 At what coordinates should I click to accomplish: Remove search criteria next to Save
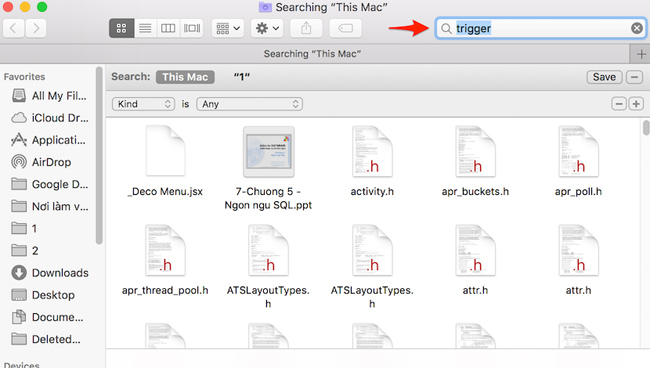pos(634,77)
